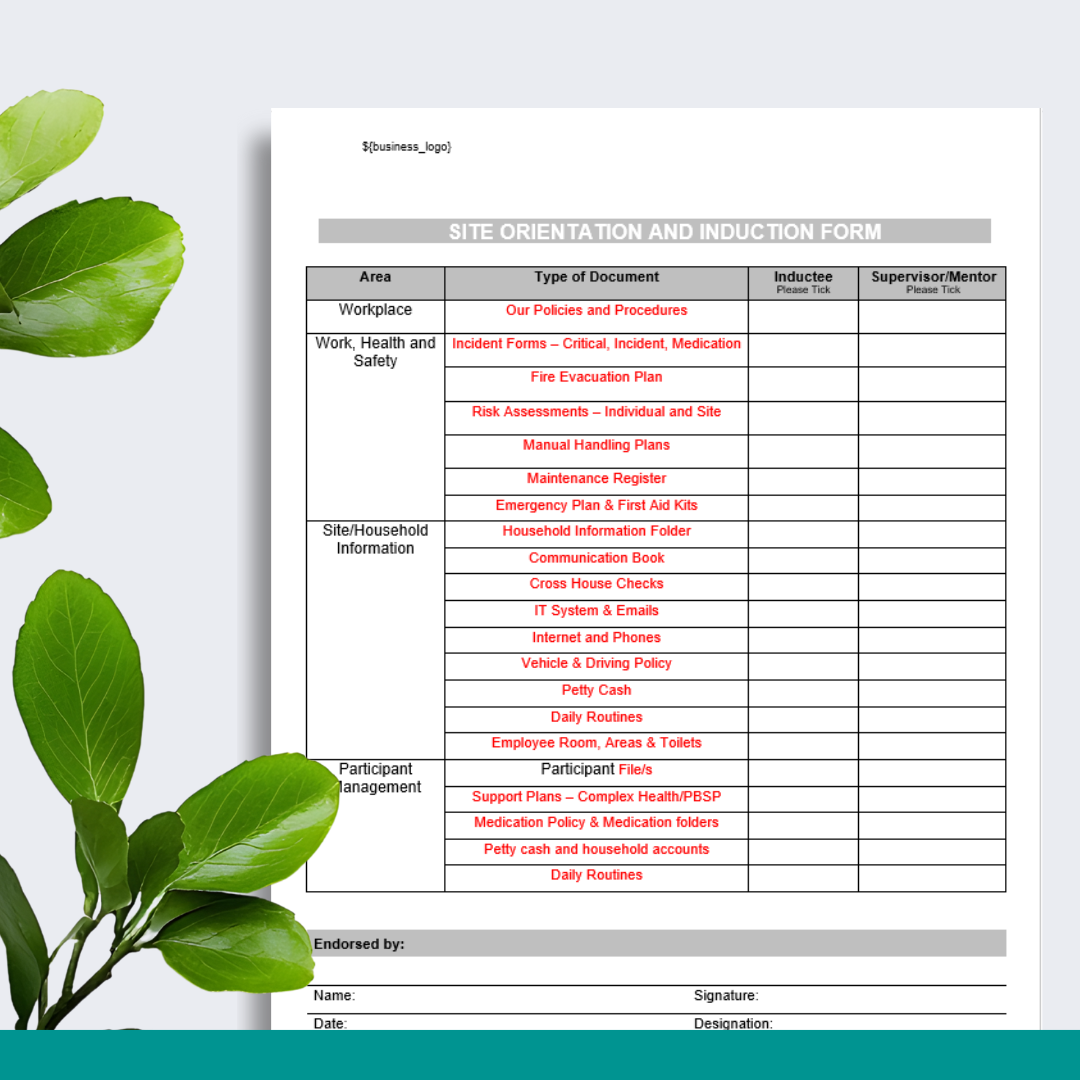Select Medication Policy & Medication folders
Screen dimensions: 1080x1080
click(596, 822)
